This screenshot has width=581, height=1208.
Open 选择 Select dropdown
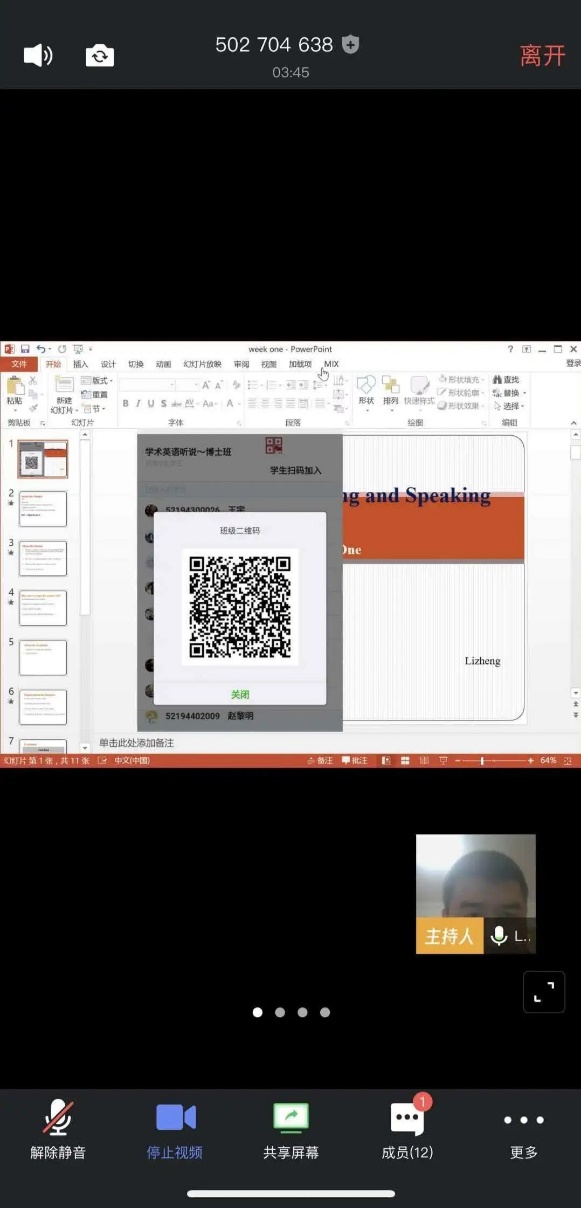(509, 406)
